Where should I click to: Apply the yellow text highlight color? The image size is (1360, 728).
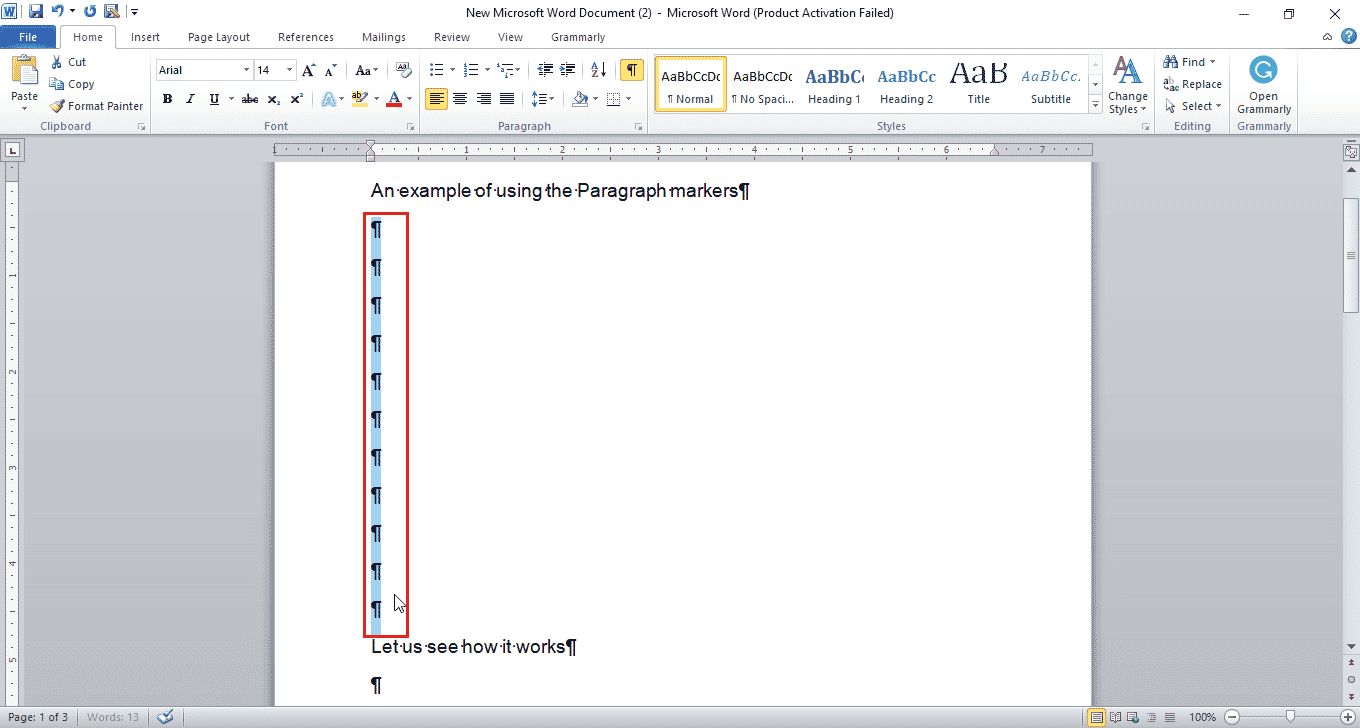coord(361,99)
